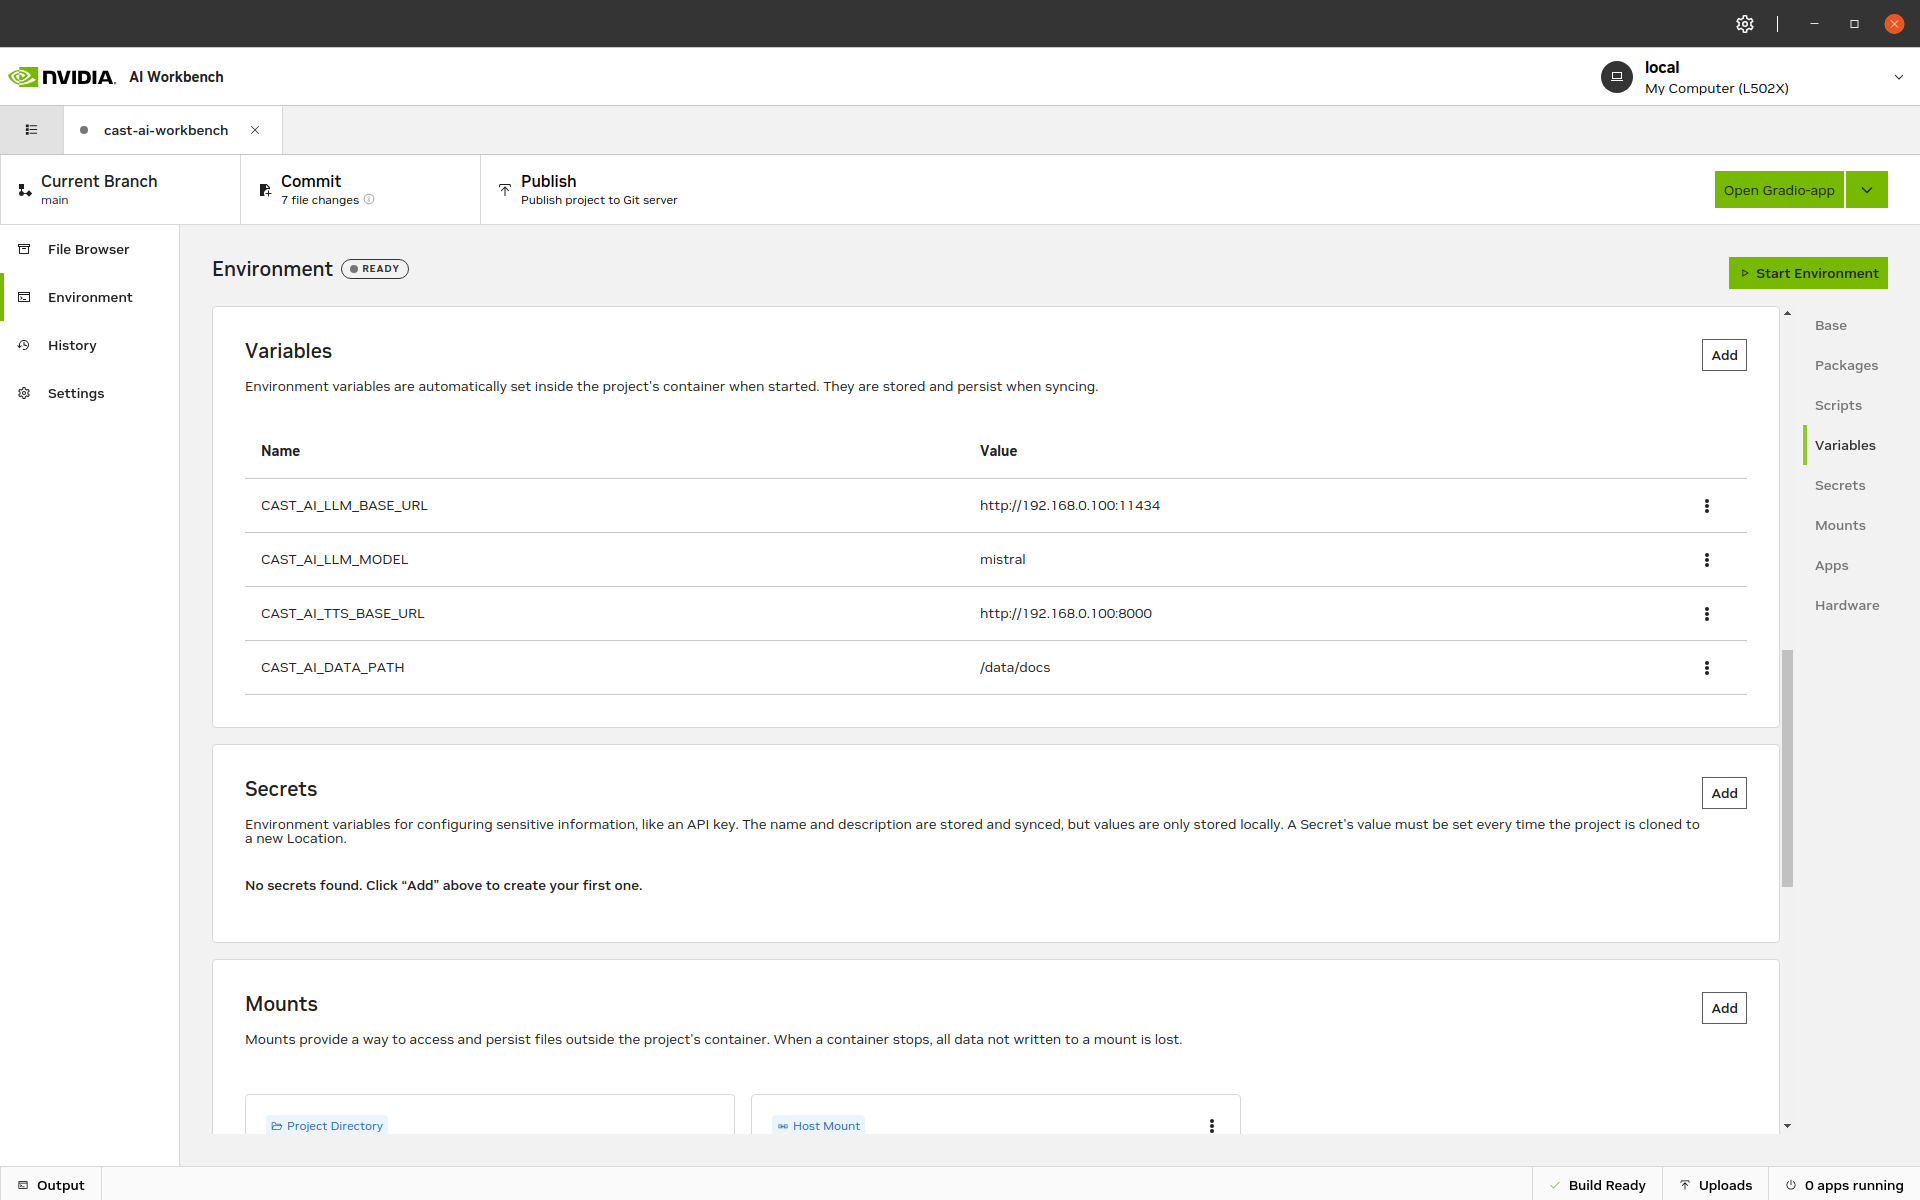Screen dimensions: 1920x1200
Task: Open the Uploads status panel
Action: pos(1715,1185)
